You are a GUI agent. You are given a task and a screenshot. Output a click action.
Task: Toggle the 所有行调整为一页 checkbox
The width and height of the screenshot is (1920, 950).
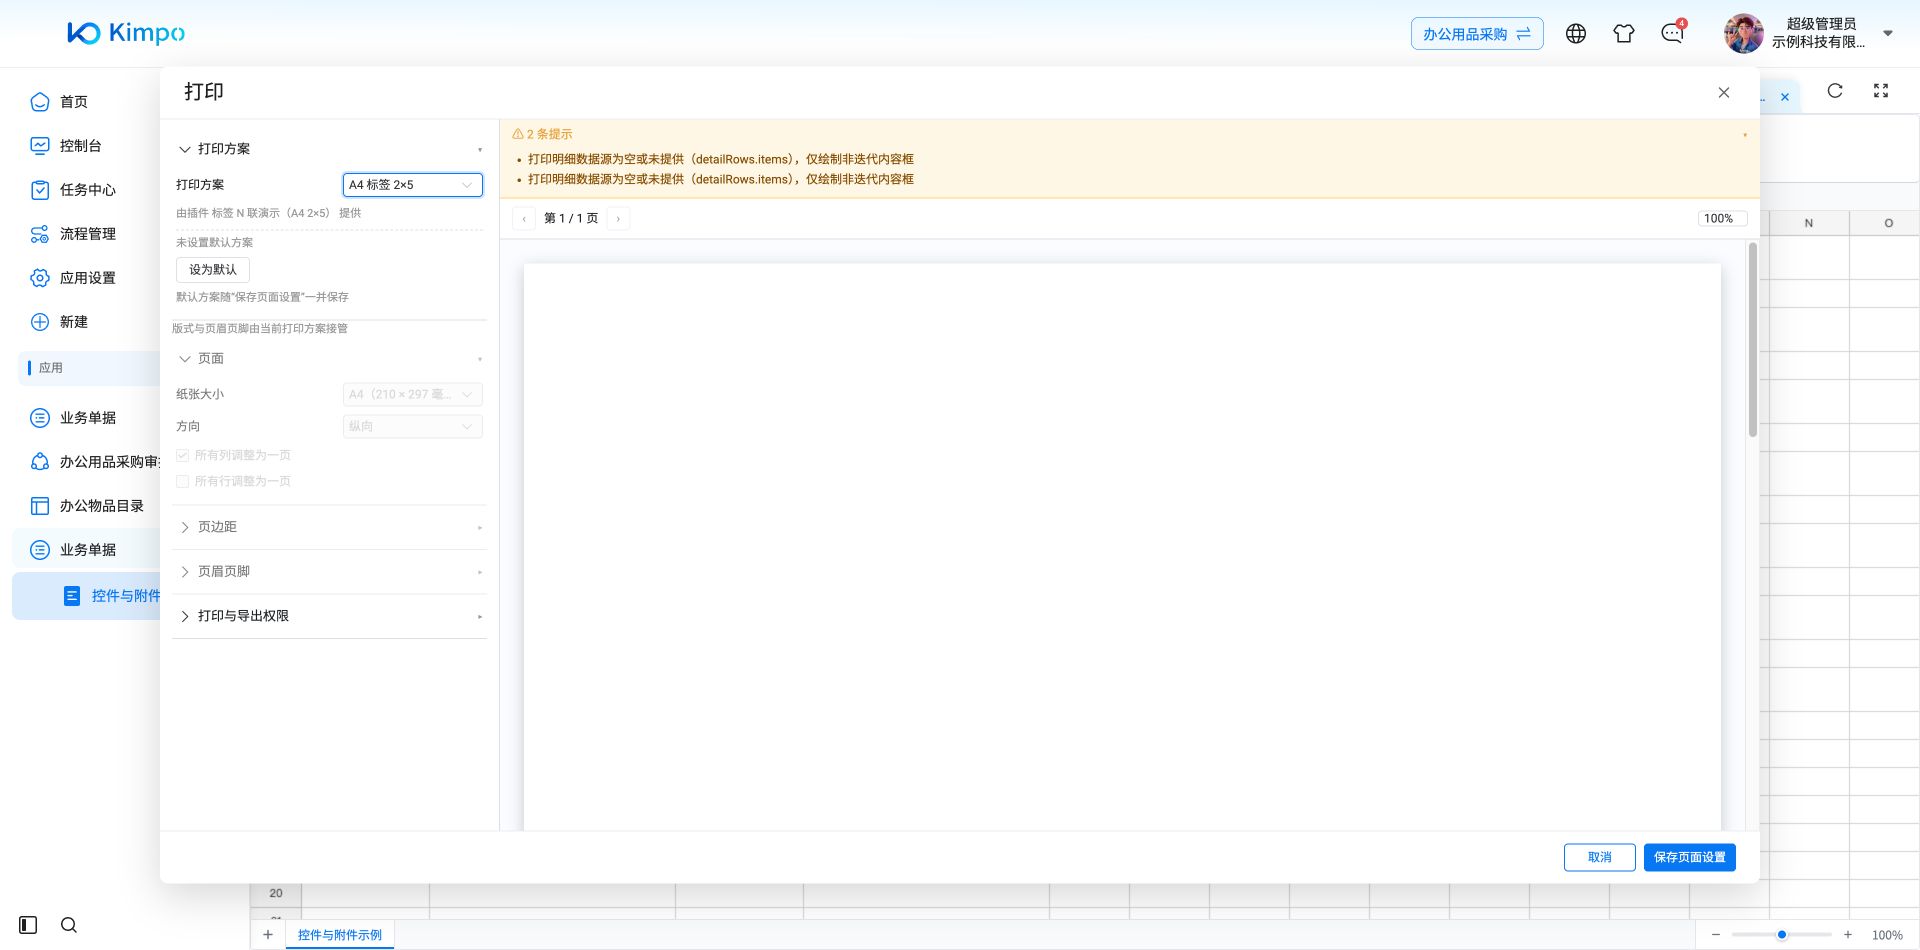coord(183,481)
